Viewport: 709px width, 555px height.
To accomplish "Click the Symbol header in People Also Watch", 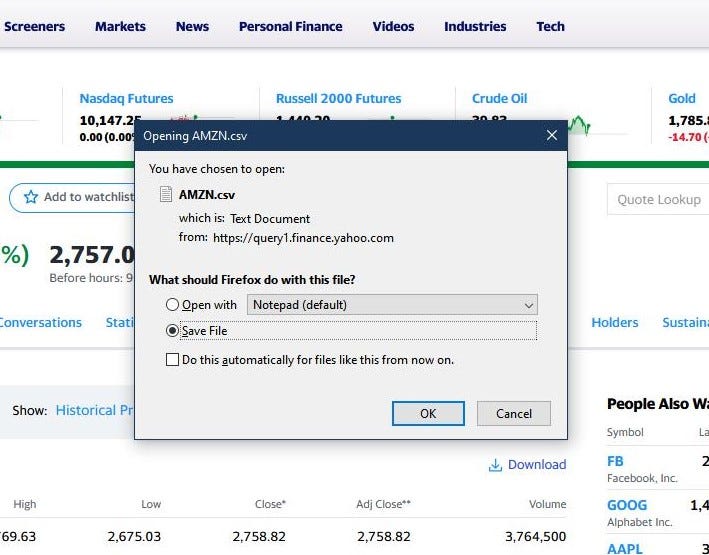I will [x=625, y=432].
